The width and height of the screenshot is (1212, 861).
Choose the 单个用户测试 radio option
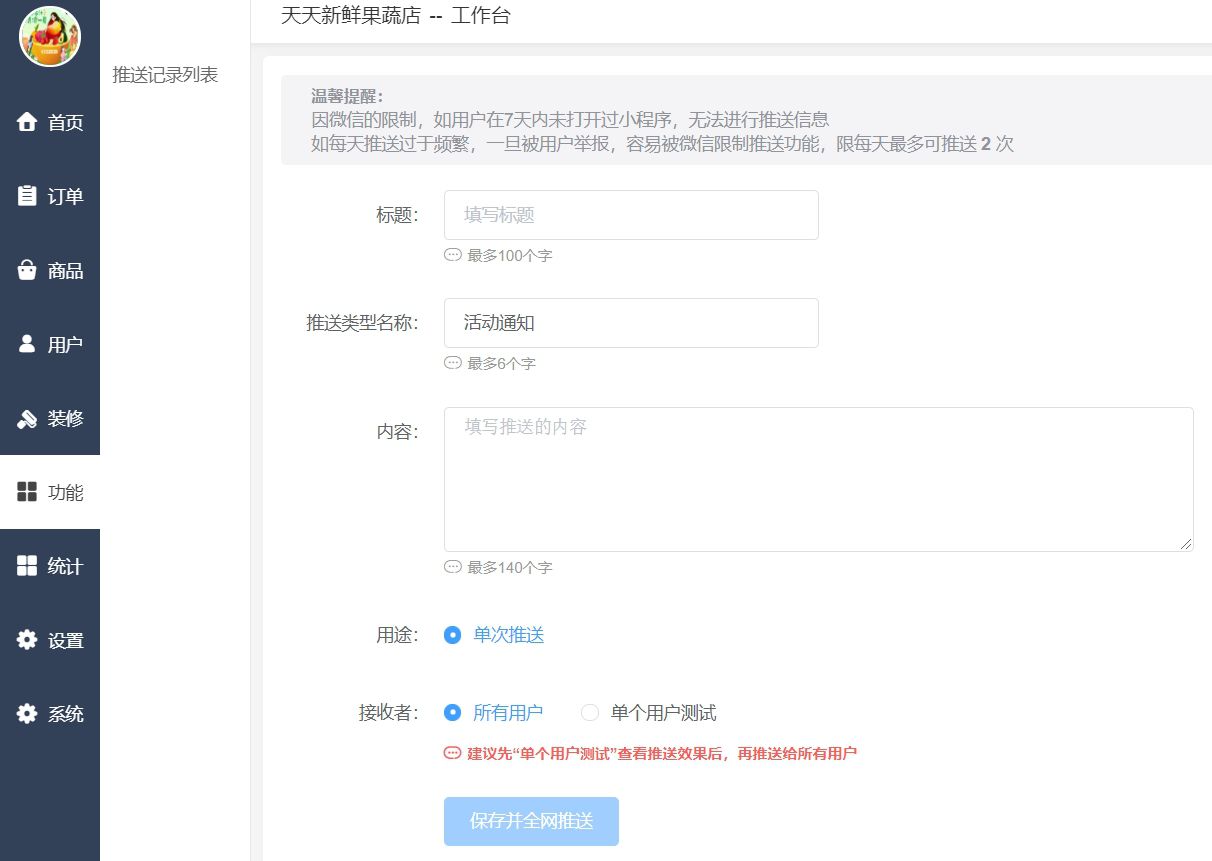[590, 713]
